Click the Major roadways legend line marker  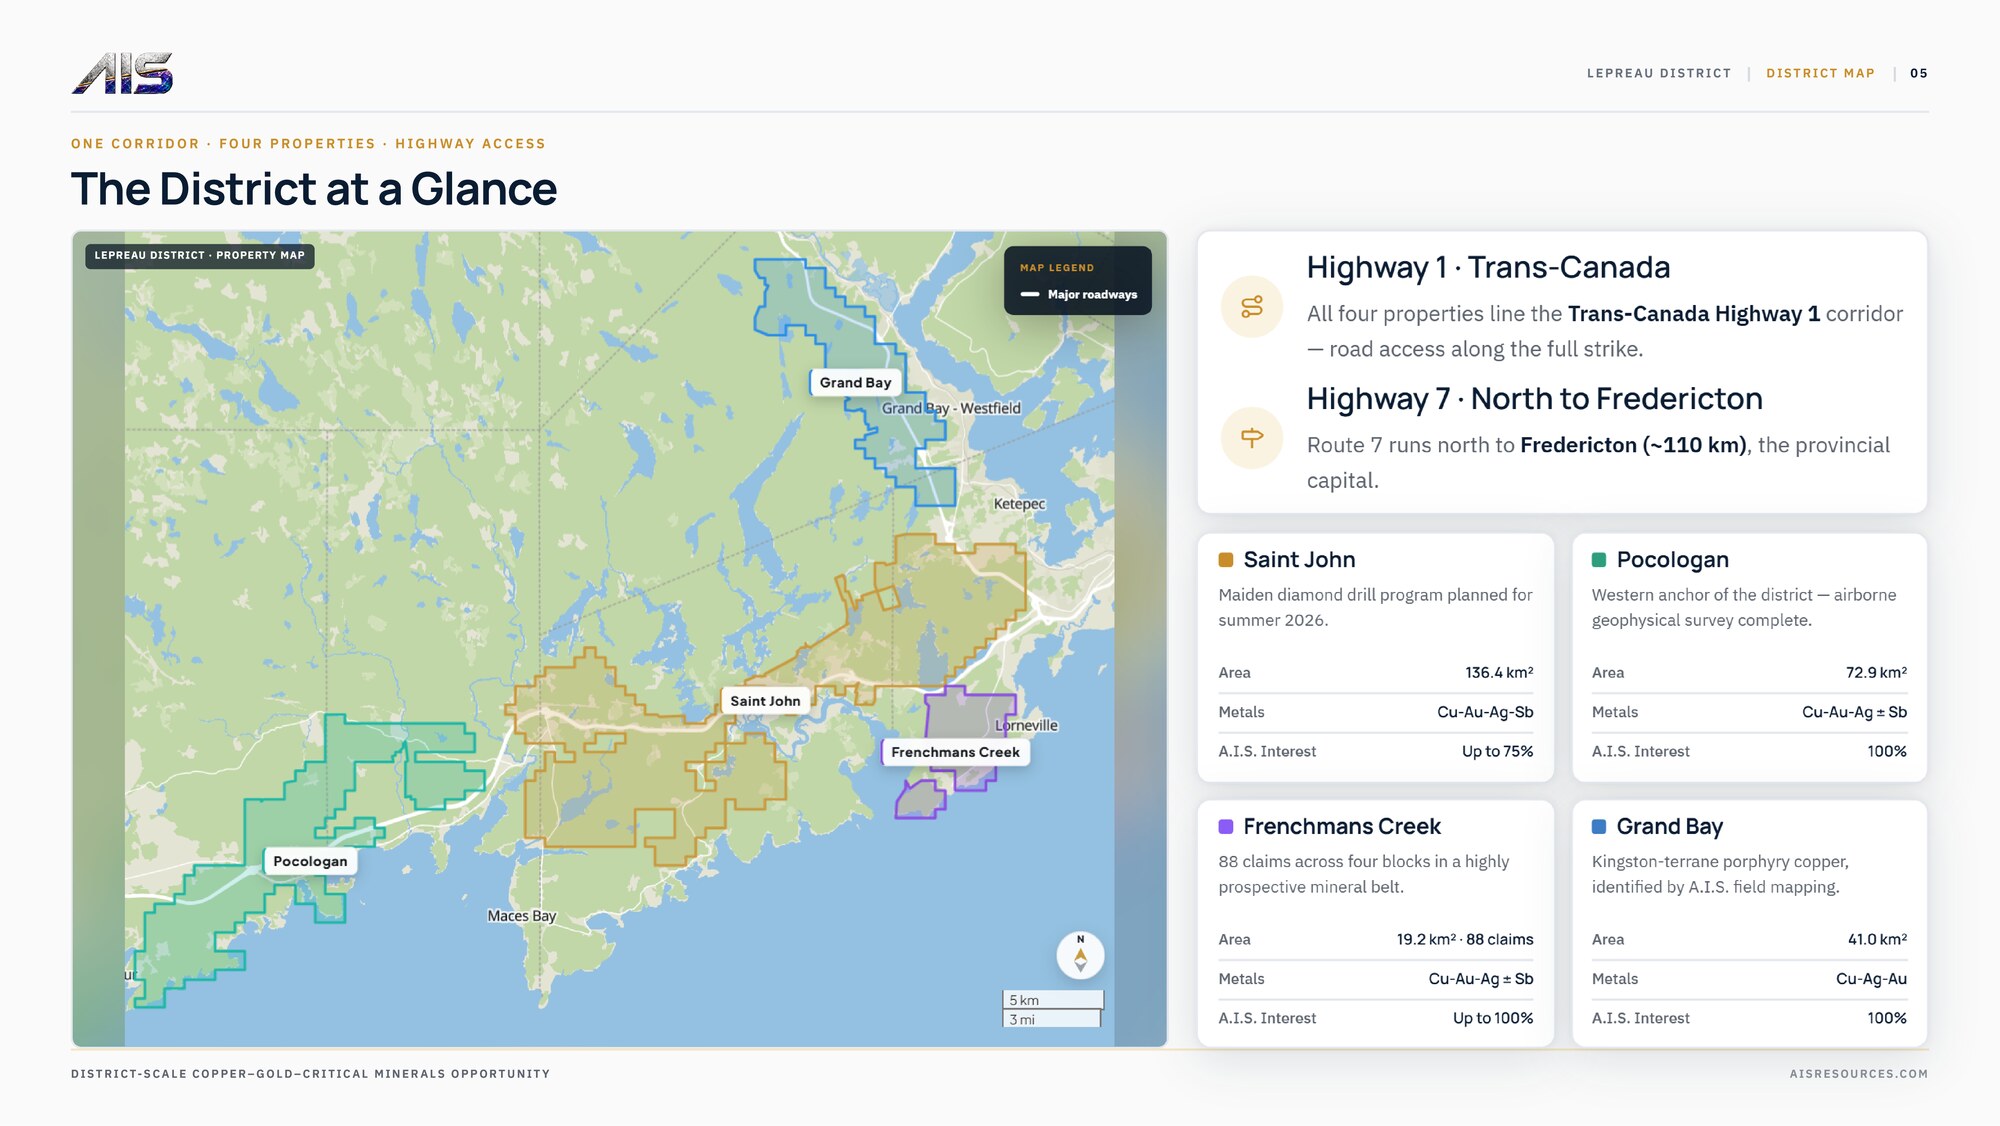tap(1030, 295)
